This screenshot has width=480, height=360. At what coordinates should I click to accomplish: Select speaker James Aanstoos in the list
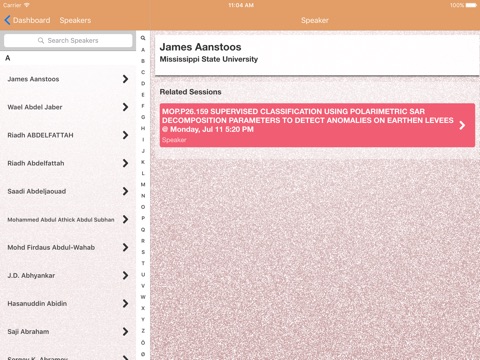[x=68, y=79]
